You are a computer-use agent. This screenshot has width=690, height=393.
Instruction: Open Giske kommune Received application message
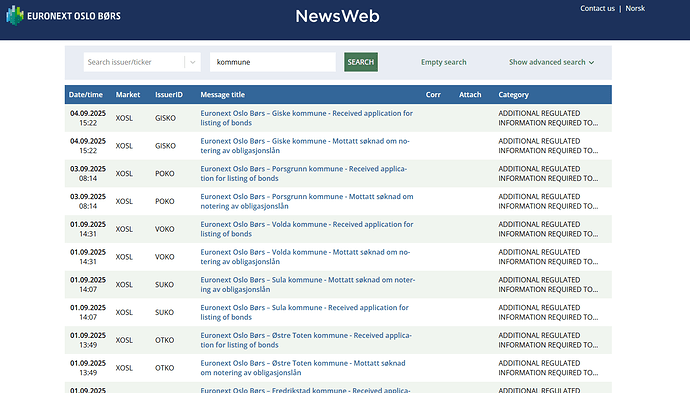pos(307,118)
